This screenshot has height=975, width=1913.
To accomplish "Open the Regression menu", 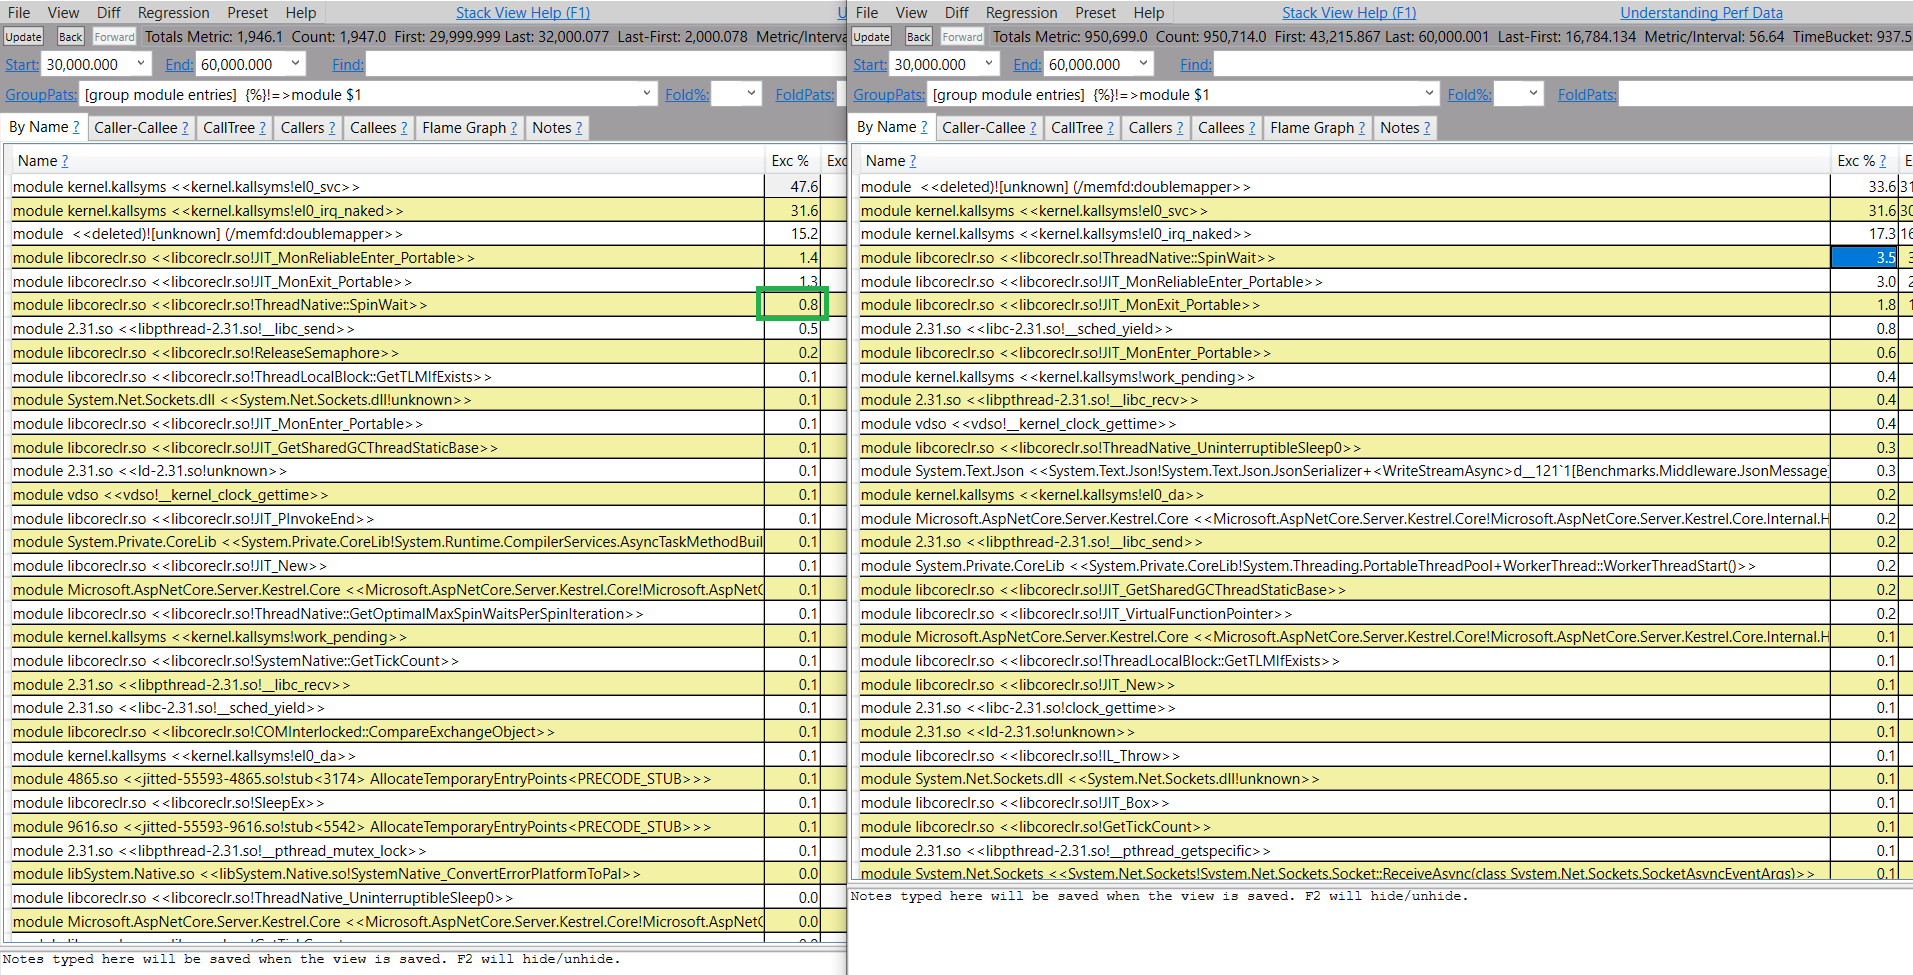I will (x=173, y=12).
